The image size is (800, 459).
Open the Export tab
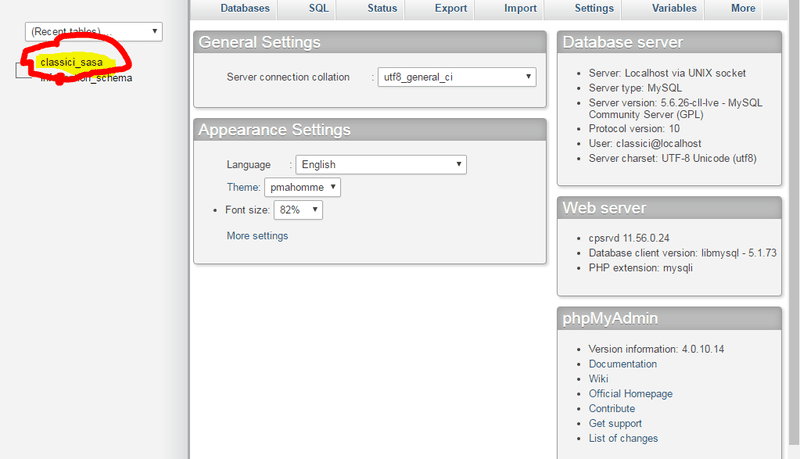coord(451,8)
